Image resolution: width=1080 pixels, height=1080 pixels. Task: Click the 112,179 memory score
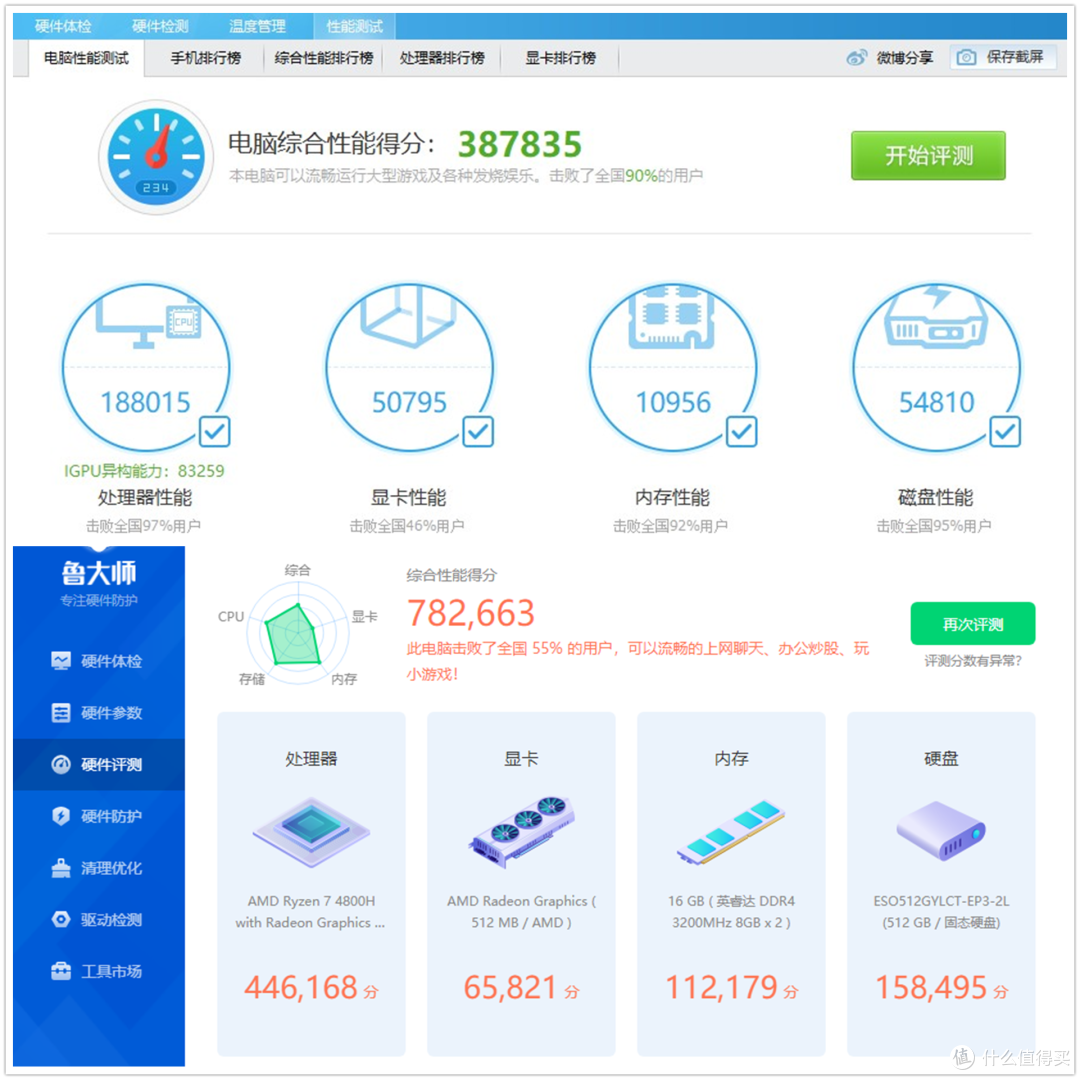(x=731, y=988)
